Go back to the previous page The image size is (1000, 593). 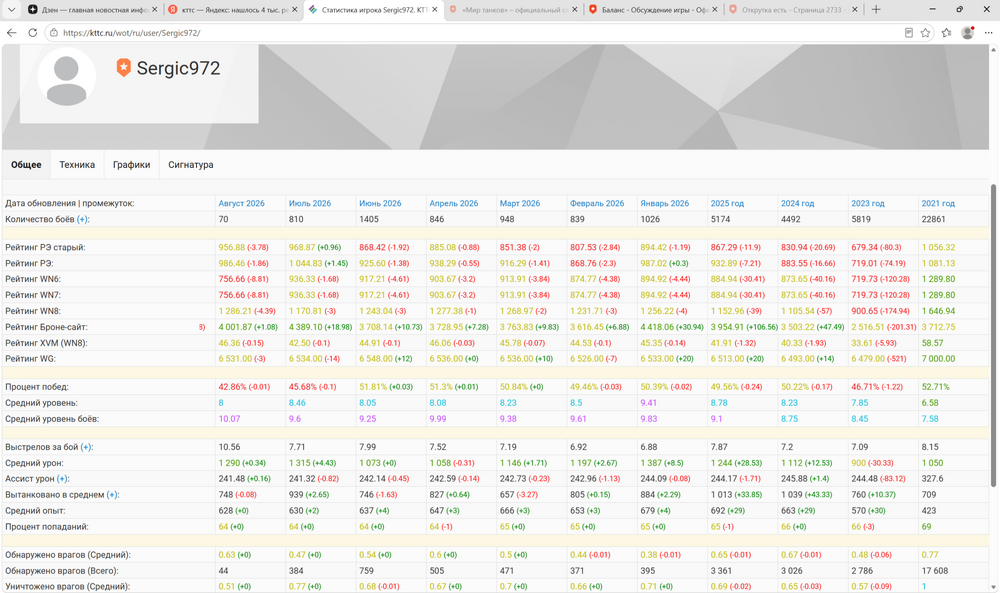click(x=11, y=33)
